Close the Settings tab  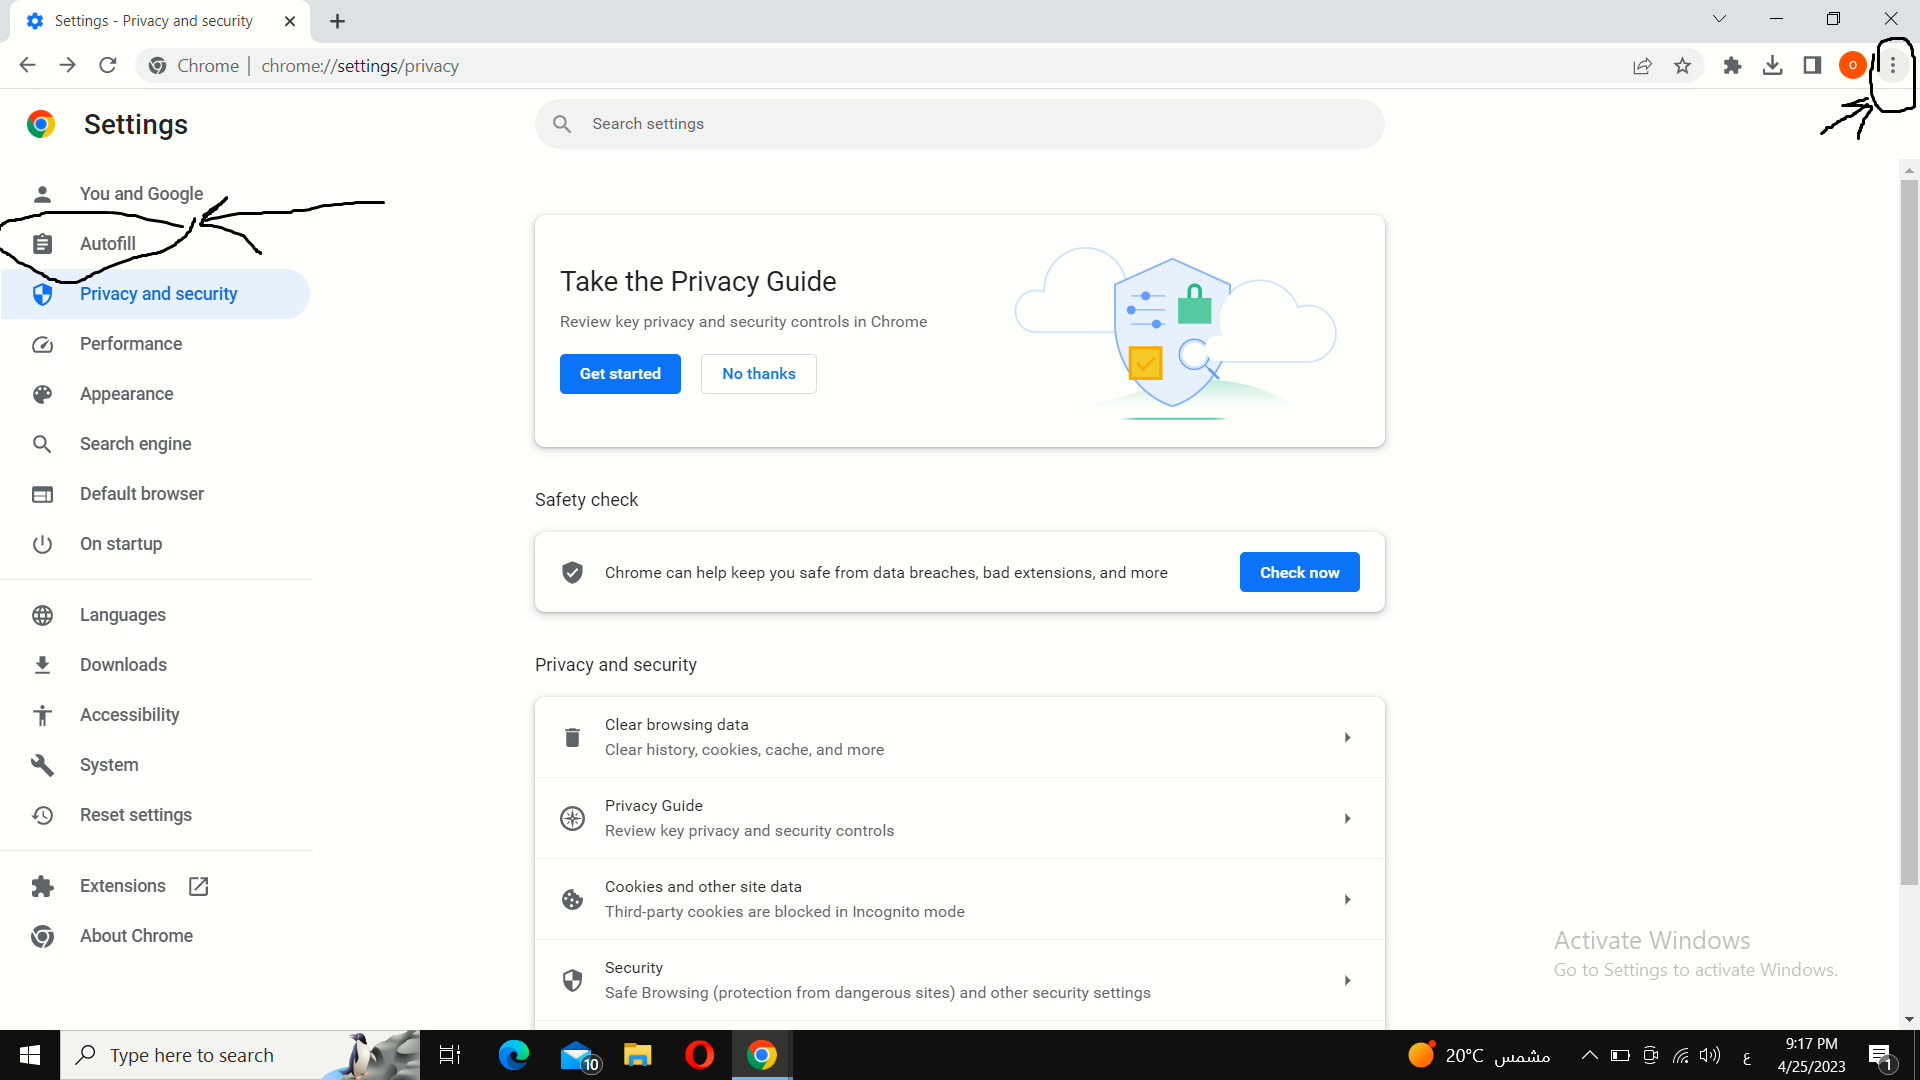click(x=290, y=21)
